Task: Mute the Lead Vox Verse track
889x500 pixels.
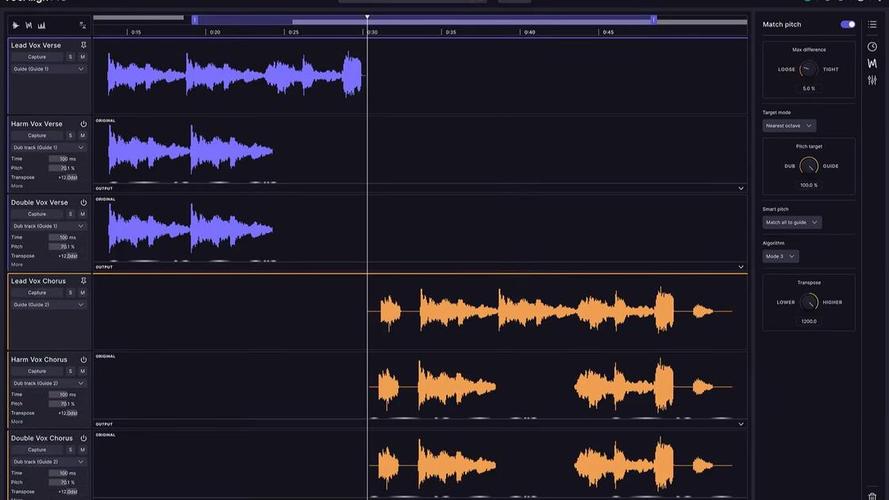Action: coord(83,57)
